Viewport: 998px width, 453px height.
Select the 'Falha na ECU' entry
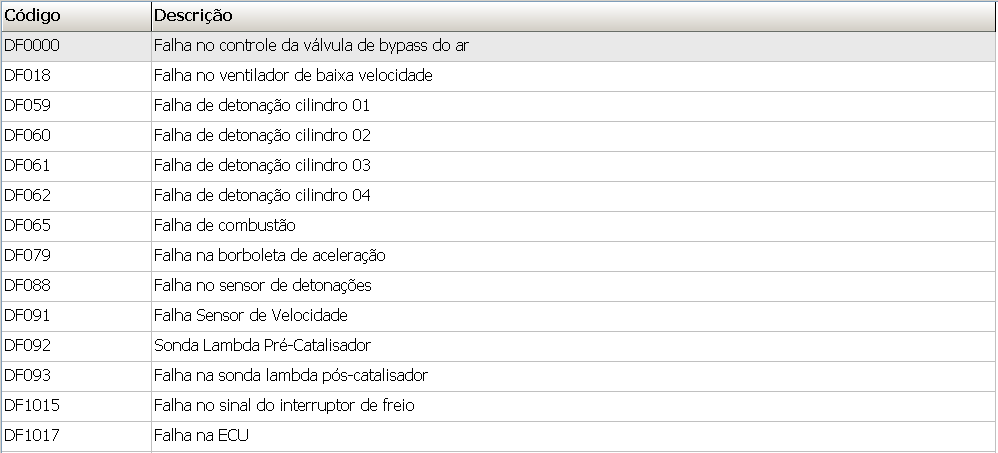pos(201,436)
